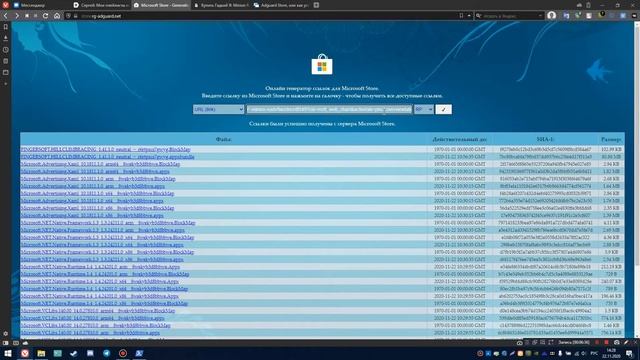Switch to the second browser tab
640x360 pixels.
click(101, 5)
